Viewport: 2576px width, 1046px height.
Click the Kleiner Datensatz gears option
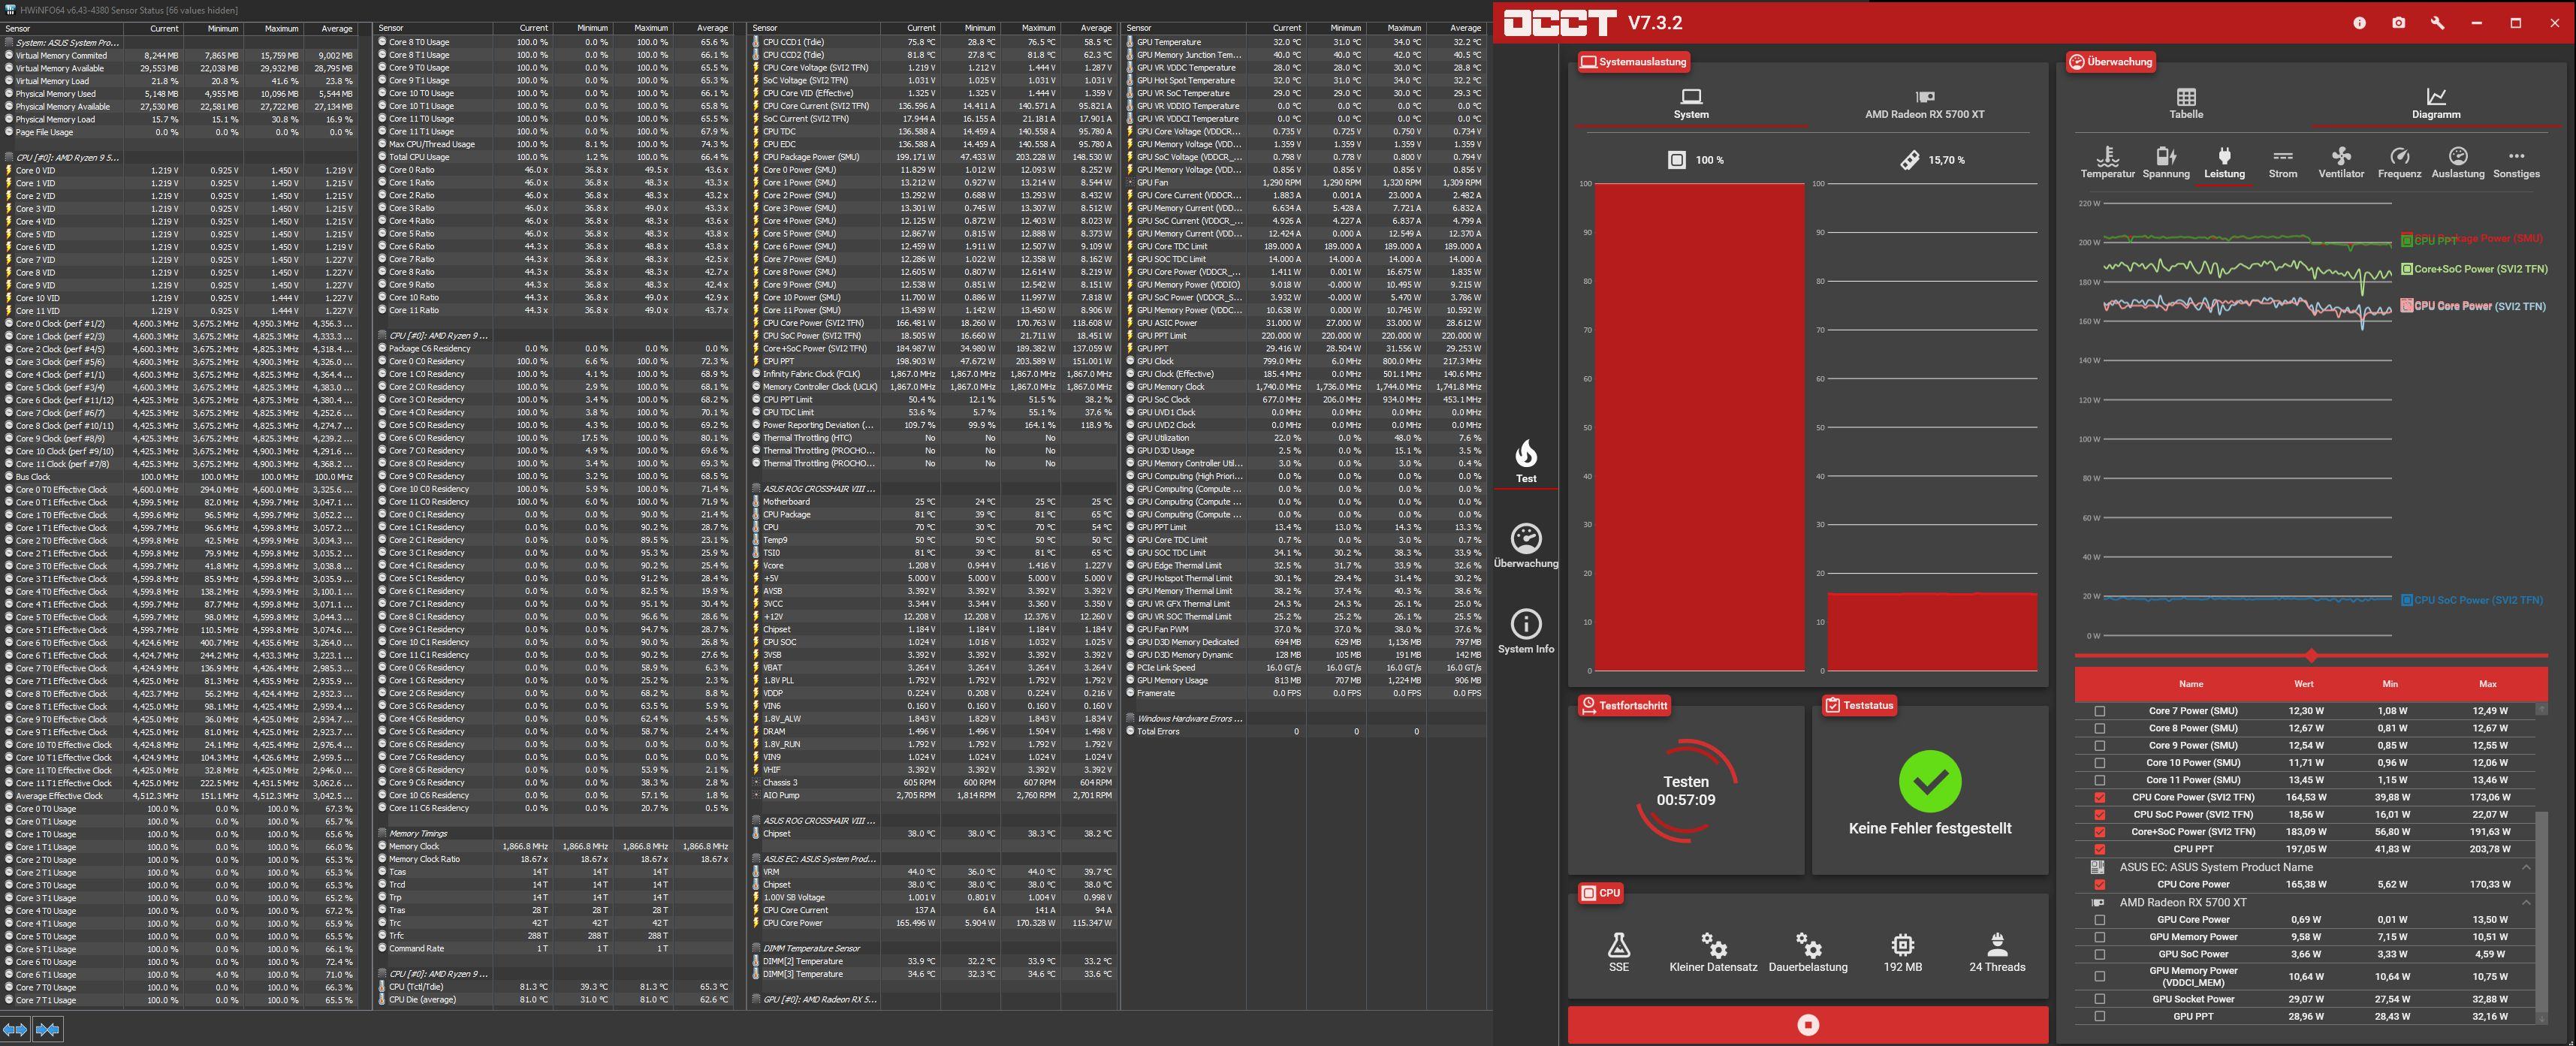[x=1713, y=953]
